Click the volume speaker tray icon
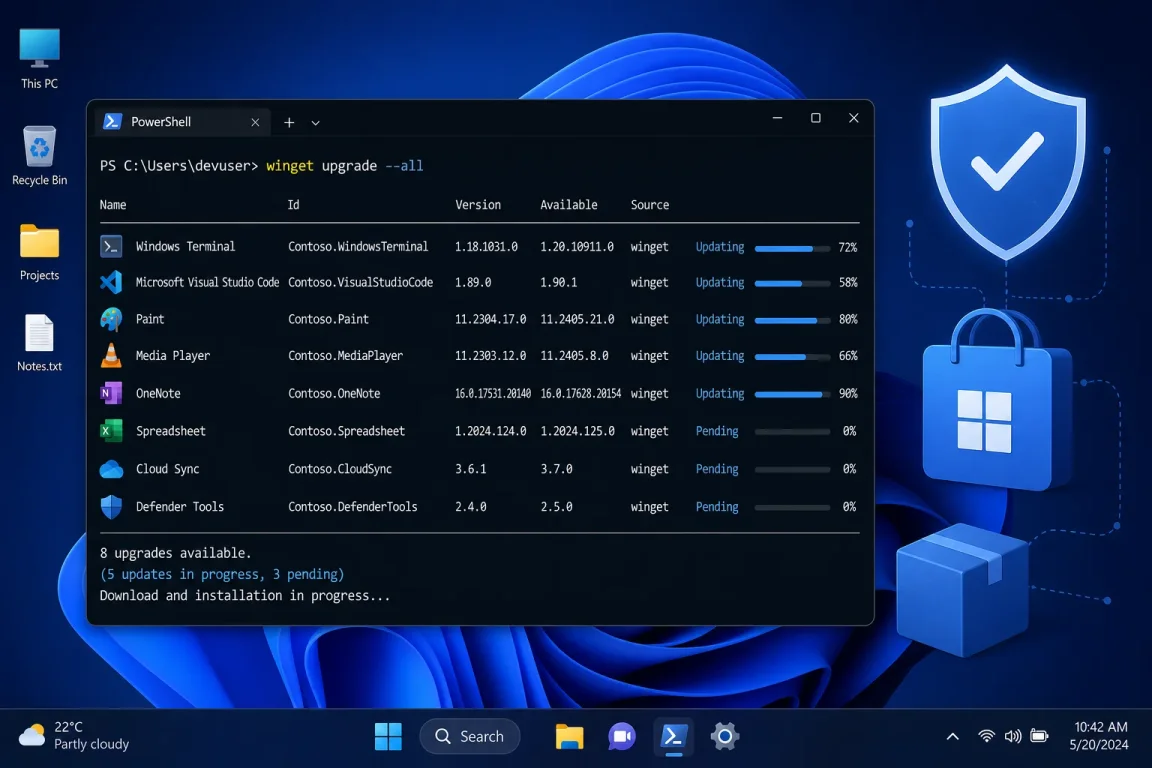This screenshot has width=1152, height=768. (1012, 736)
